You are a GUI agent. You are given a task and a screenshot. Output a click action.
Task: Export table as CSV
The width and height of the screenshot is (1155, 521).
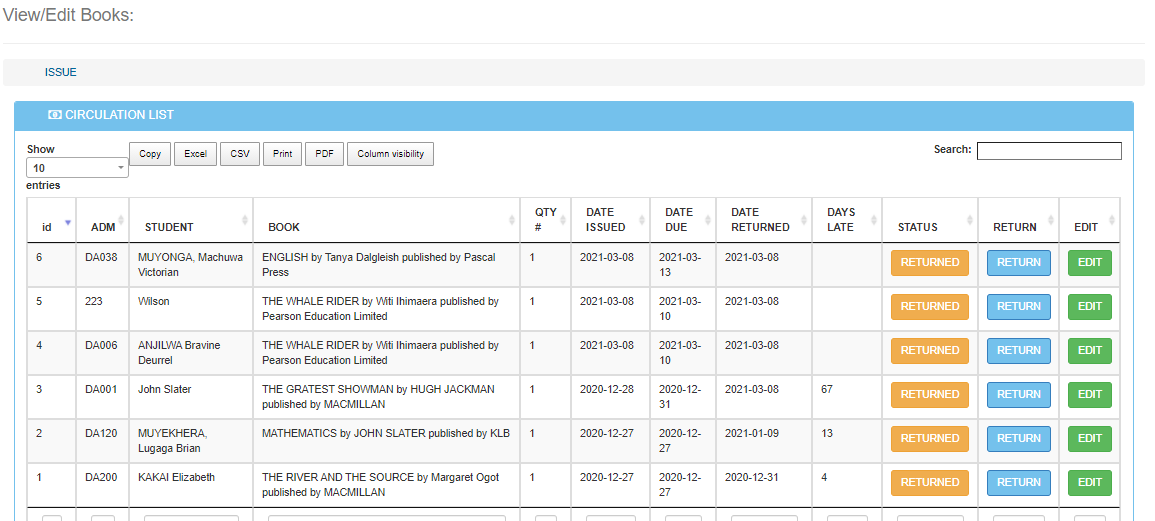240,154
